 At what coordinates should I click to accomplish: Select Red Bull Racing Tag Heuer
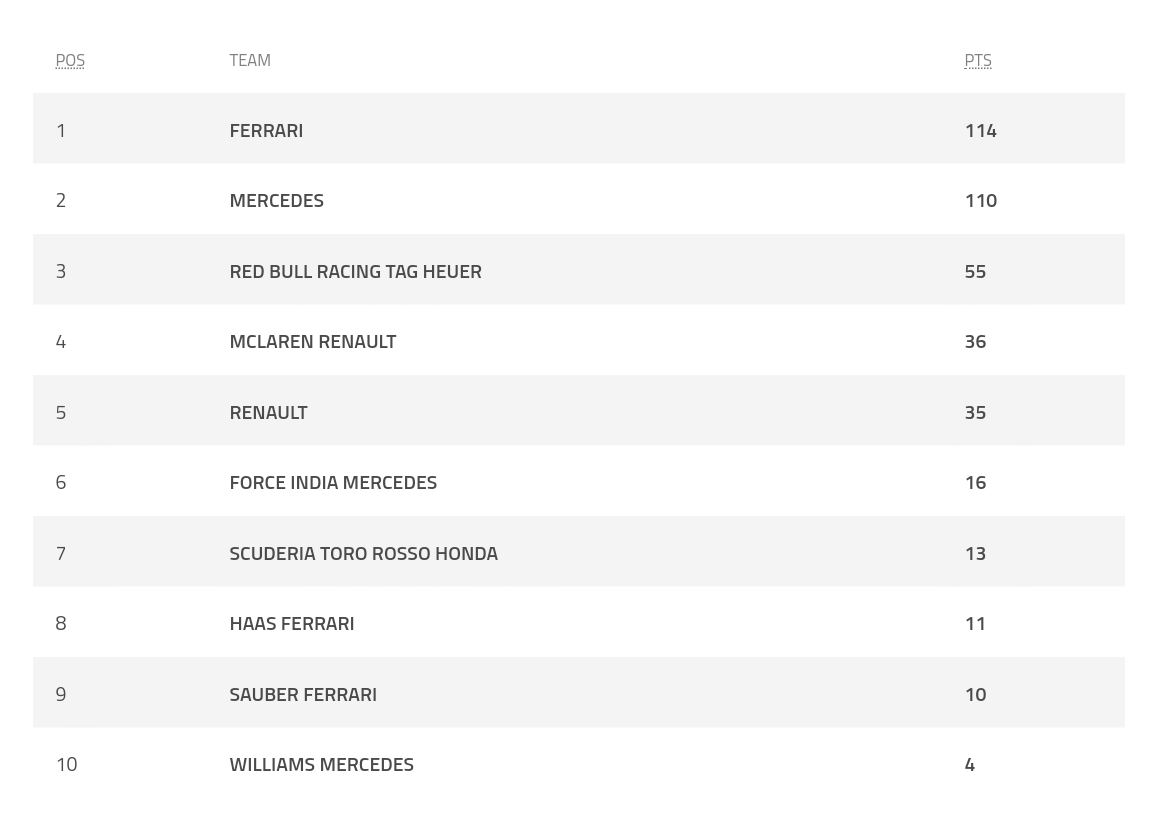355,272
